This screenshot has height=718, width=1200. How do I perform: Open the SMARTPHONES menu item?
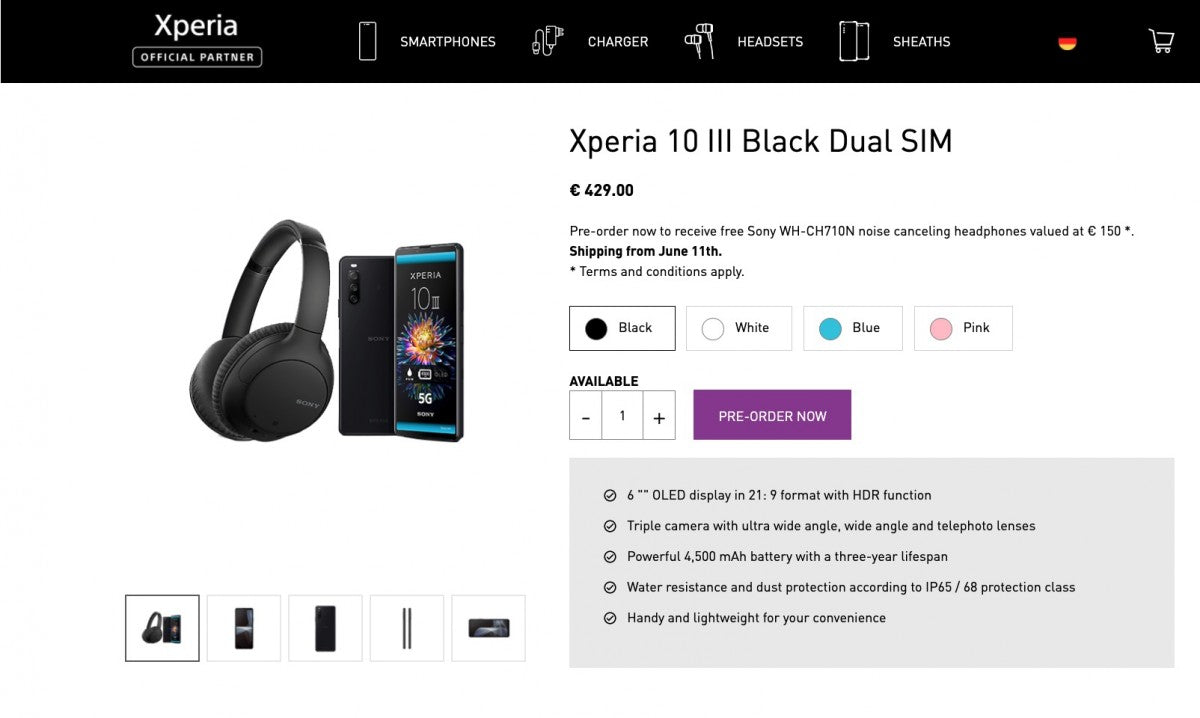click(x=447, y=42)
